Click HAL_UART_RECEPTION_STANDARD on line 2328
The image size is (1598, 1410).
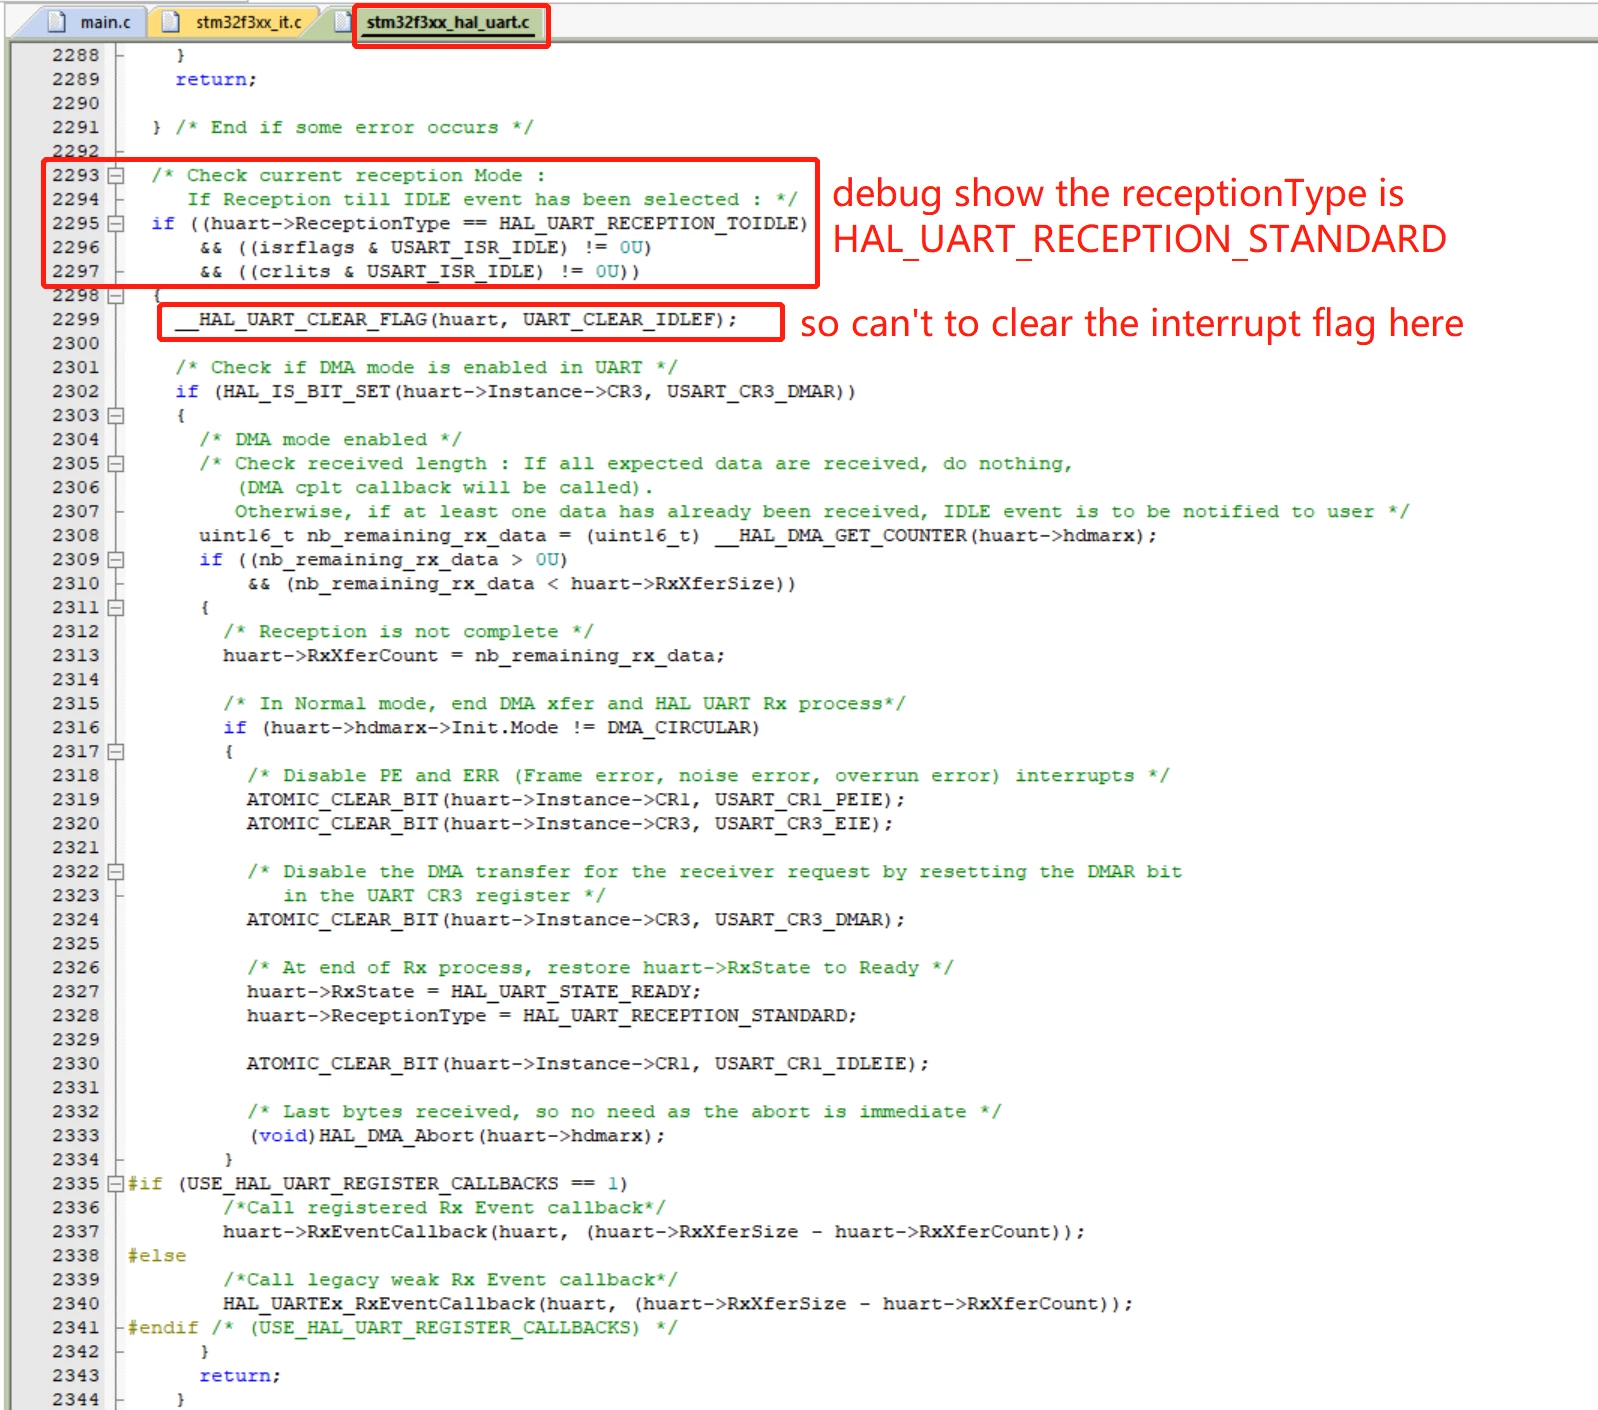point(685,1016)
